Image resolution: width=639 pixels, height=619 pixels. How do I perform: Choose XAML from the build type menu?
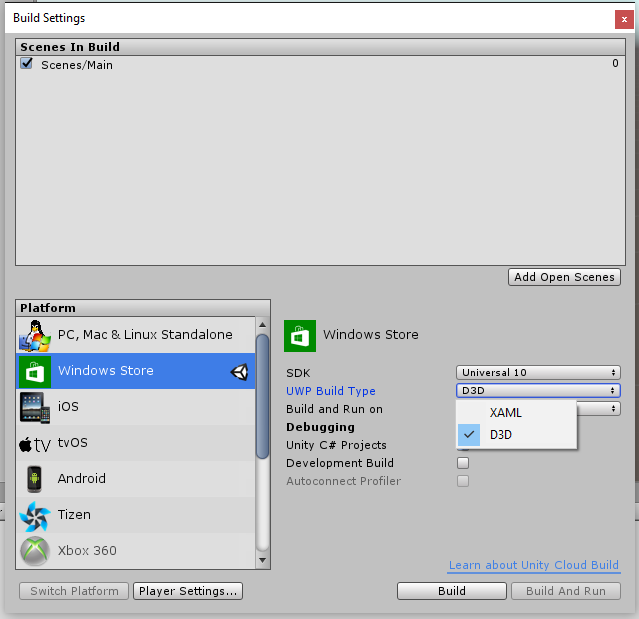point(516,412)
